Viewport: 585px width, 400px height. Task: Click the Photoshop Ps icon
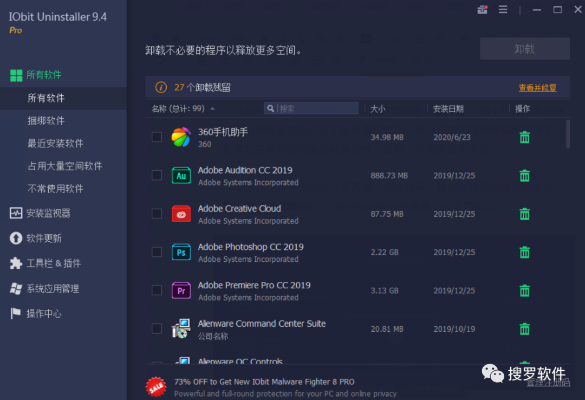click(181, 252)
